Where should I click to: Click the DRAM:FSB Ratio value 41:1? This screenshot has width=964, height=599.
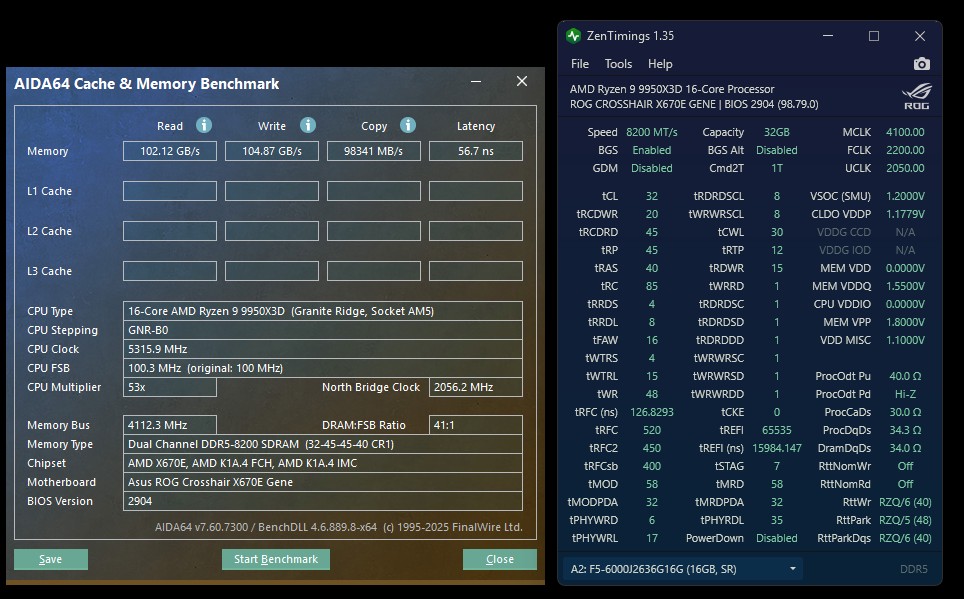point(476,425)
